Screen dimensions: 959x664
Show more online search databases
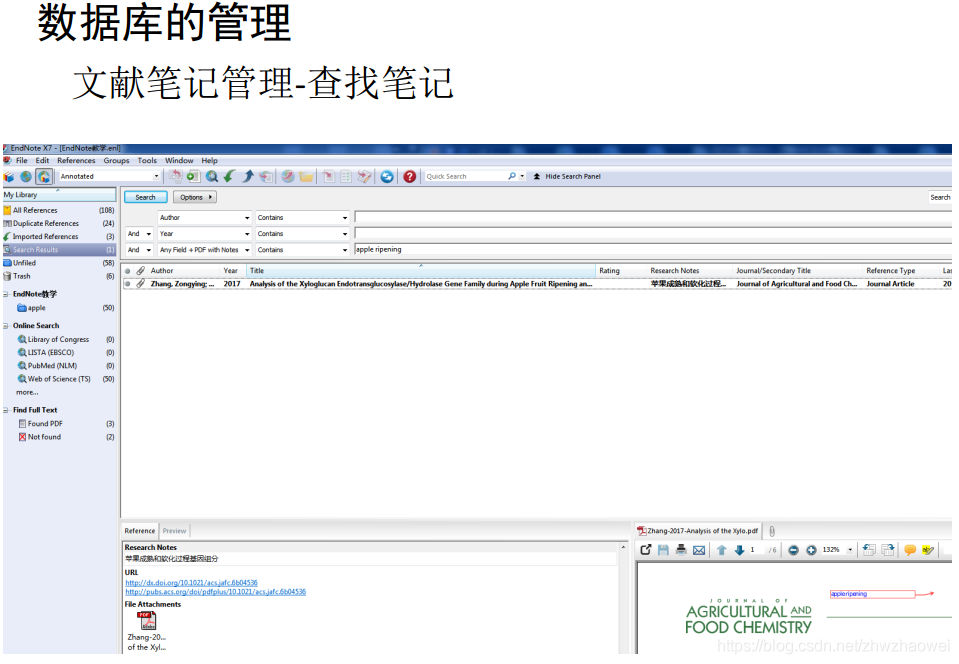coord(27,393)
